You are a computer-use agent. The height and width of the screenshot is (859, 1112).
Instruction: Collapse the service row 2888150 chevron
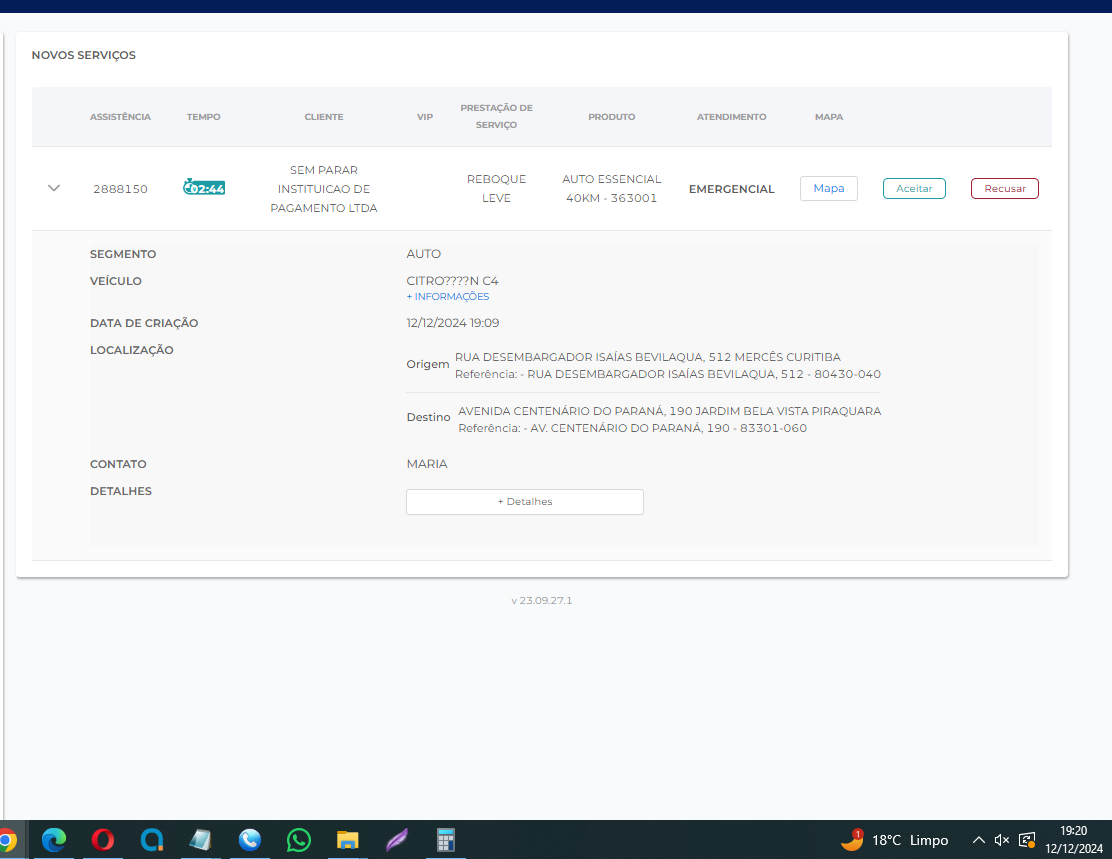54,188
